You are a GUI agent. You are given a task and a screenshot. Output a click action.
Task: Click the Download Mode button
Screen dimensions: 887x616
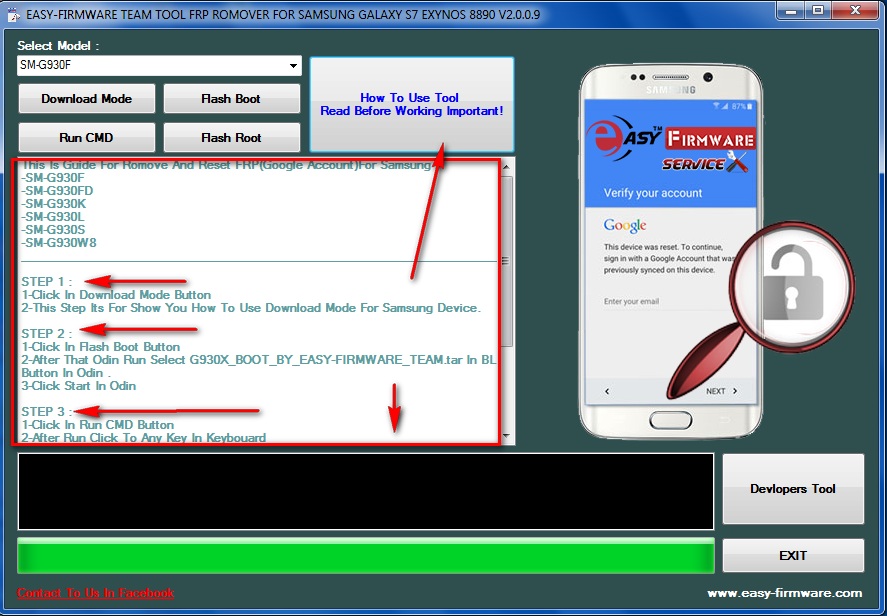(87, 98)
